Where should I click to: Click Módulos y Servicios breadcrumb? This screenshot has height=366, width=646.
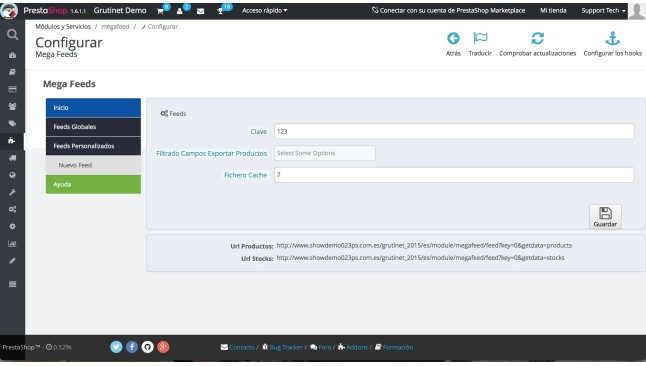pos(63,26)
